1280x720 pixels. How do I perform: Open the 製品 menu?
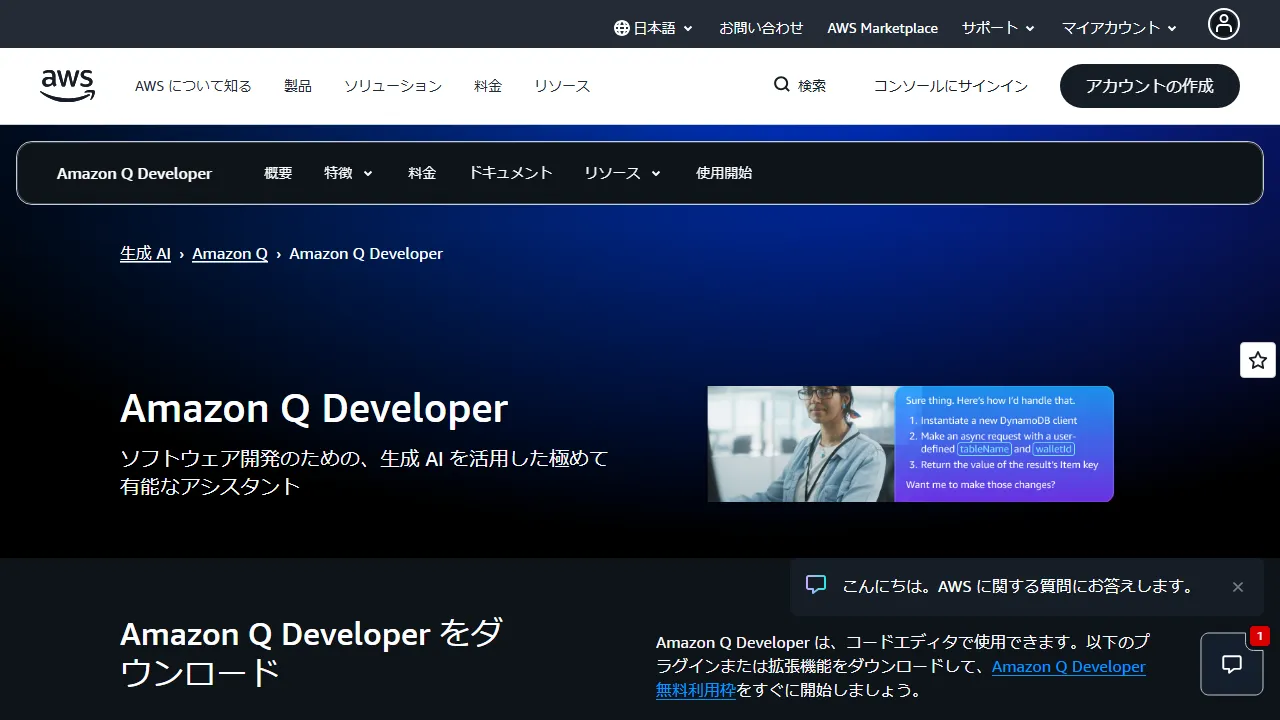pyautogui.click(x=297, y=86)
